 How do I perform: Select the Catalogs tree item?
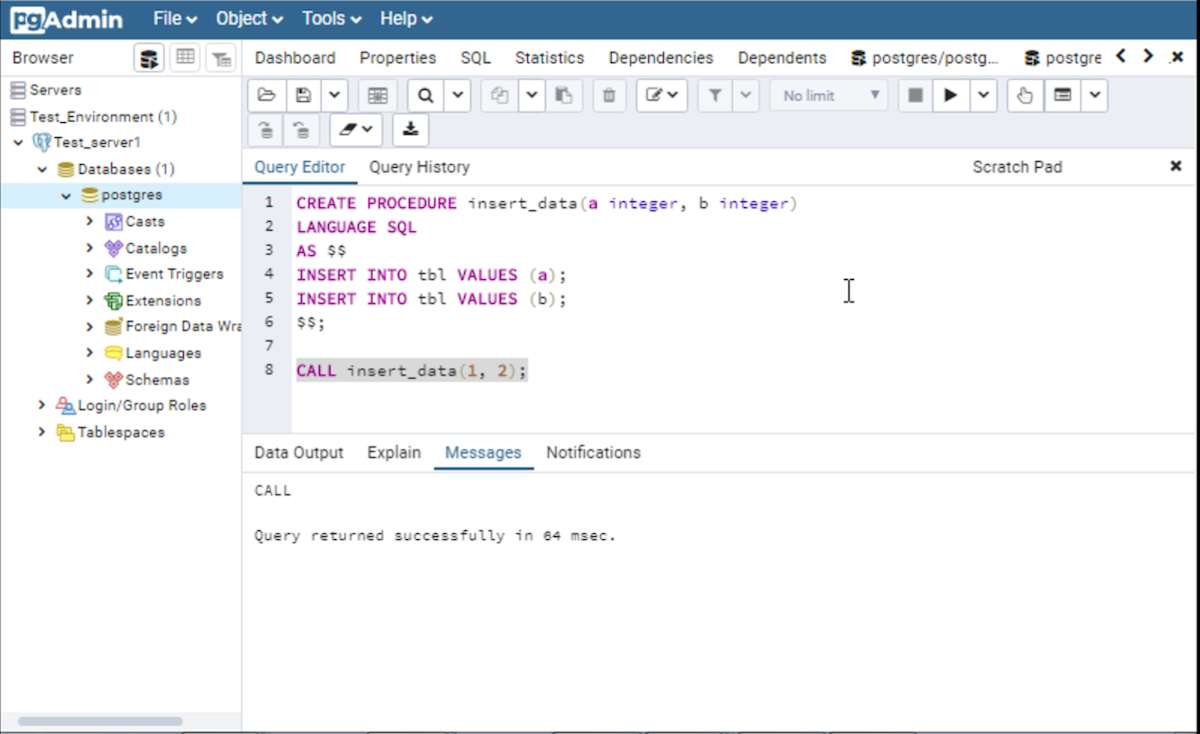(155, 248)
